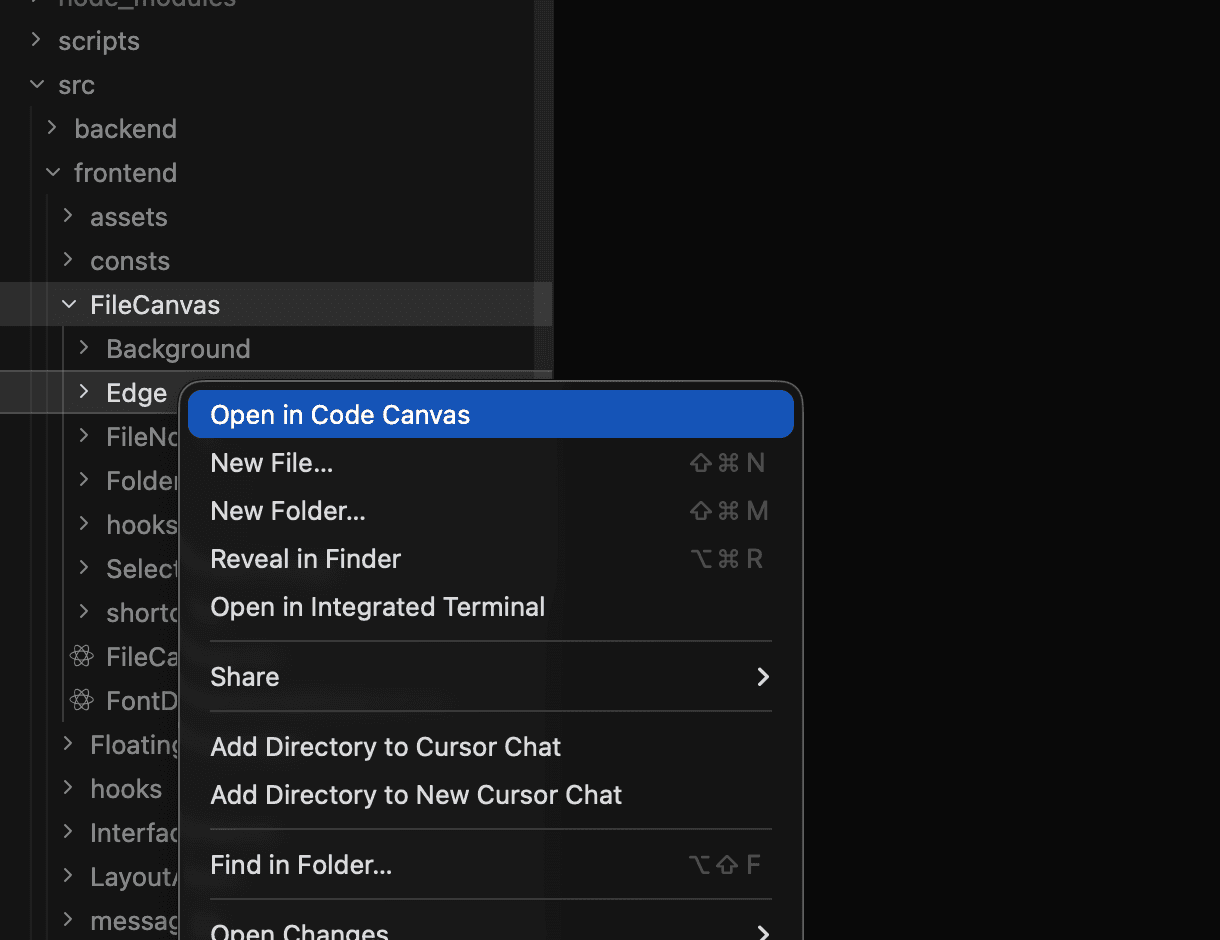Click the chevron next to the backend folder
The height and width of the screenshot is (940, 1220).
point(51,128)
